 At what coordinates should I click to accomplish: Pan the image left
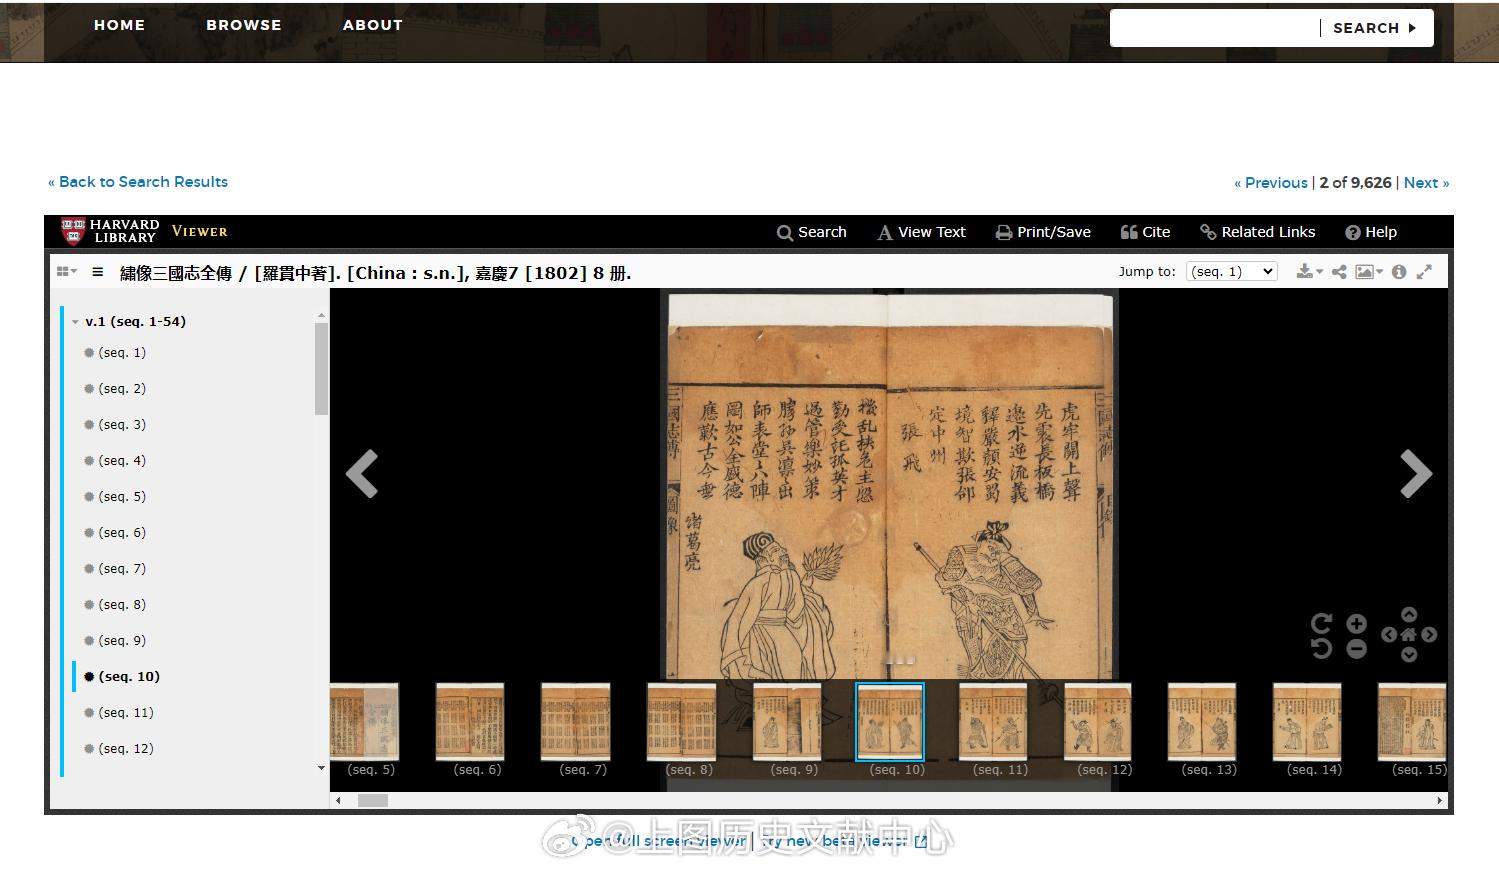(x=1389, y=634)
